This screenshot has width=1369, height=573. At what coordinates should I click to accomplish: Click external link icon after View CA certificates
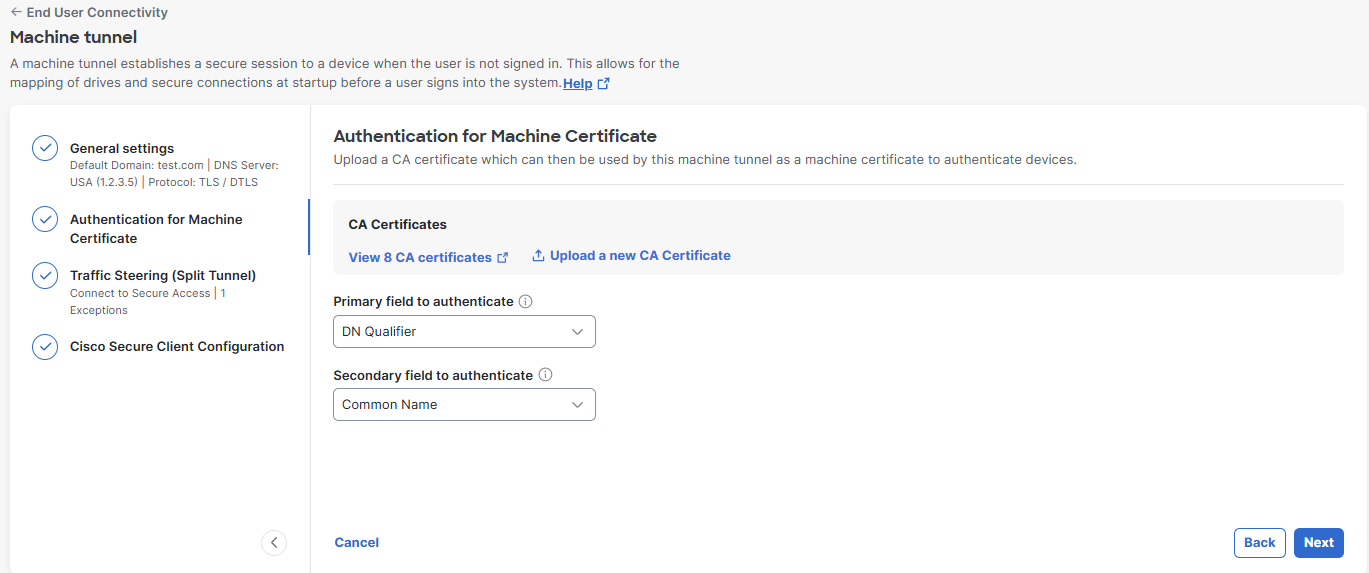503,258
